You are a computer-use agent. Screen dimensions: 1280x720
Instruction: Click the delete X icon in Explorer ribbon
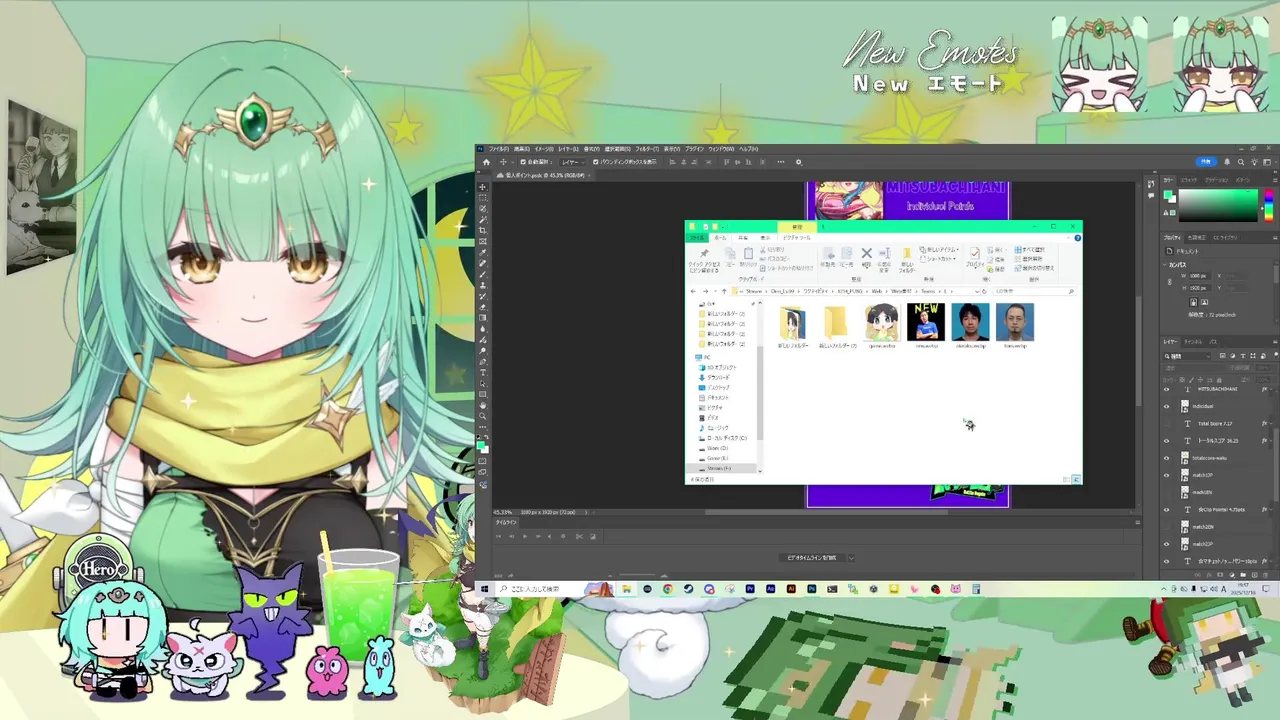pyautogui.click(x=867, y=253)
